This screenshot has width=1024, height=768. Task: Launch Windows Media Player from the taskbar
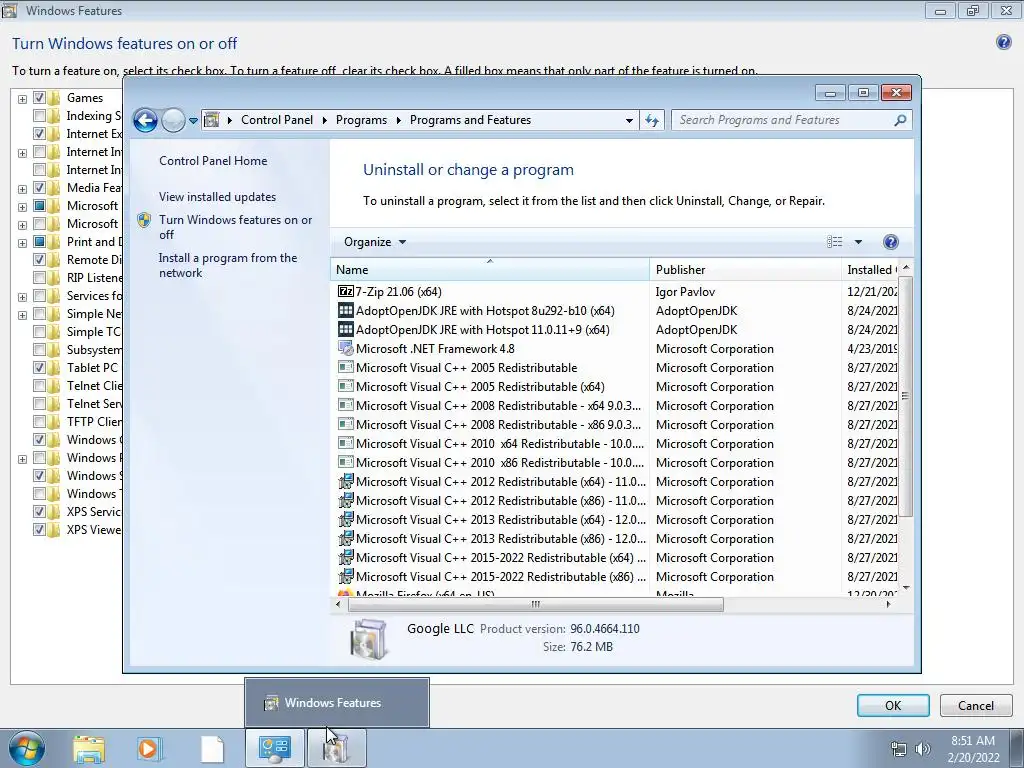pyautogui.click(x=149, y=748)
